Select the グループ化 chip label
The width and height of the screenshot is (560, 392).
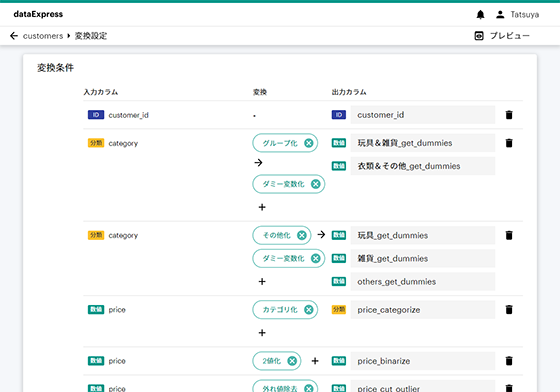click(280, 143)
